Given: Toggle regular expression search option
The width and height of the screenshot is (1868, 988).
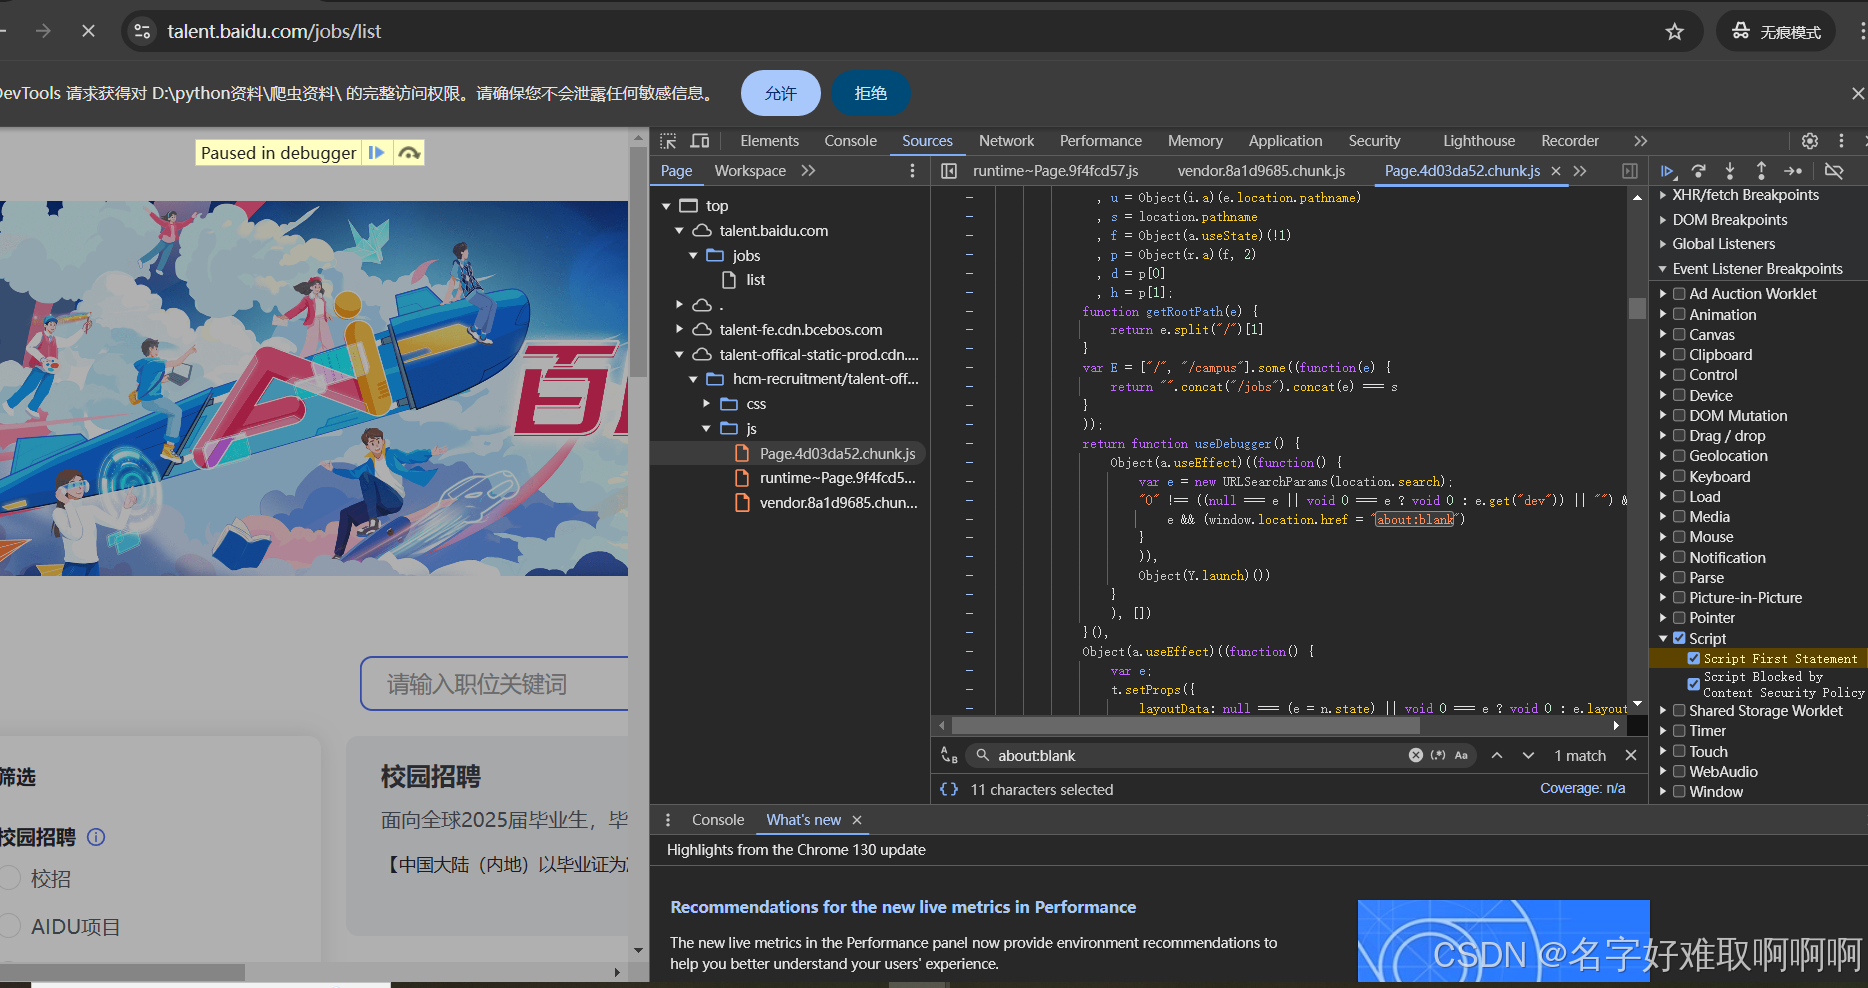Looking at the screenshot, I should (1438, 755).
